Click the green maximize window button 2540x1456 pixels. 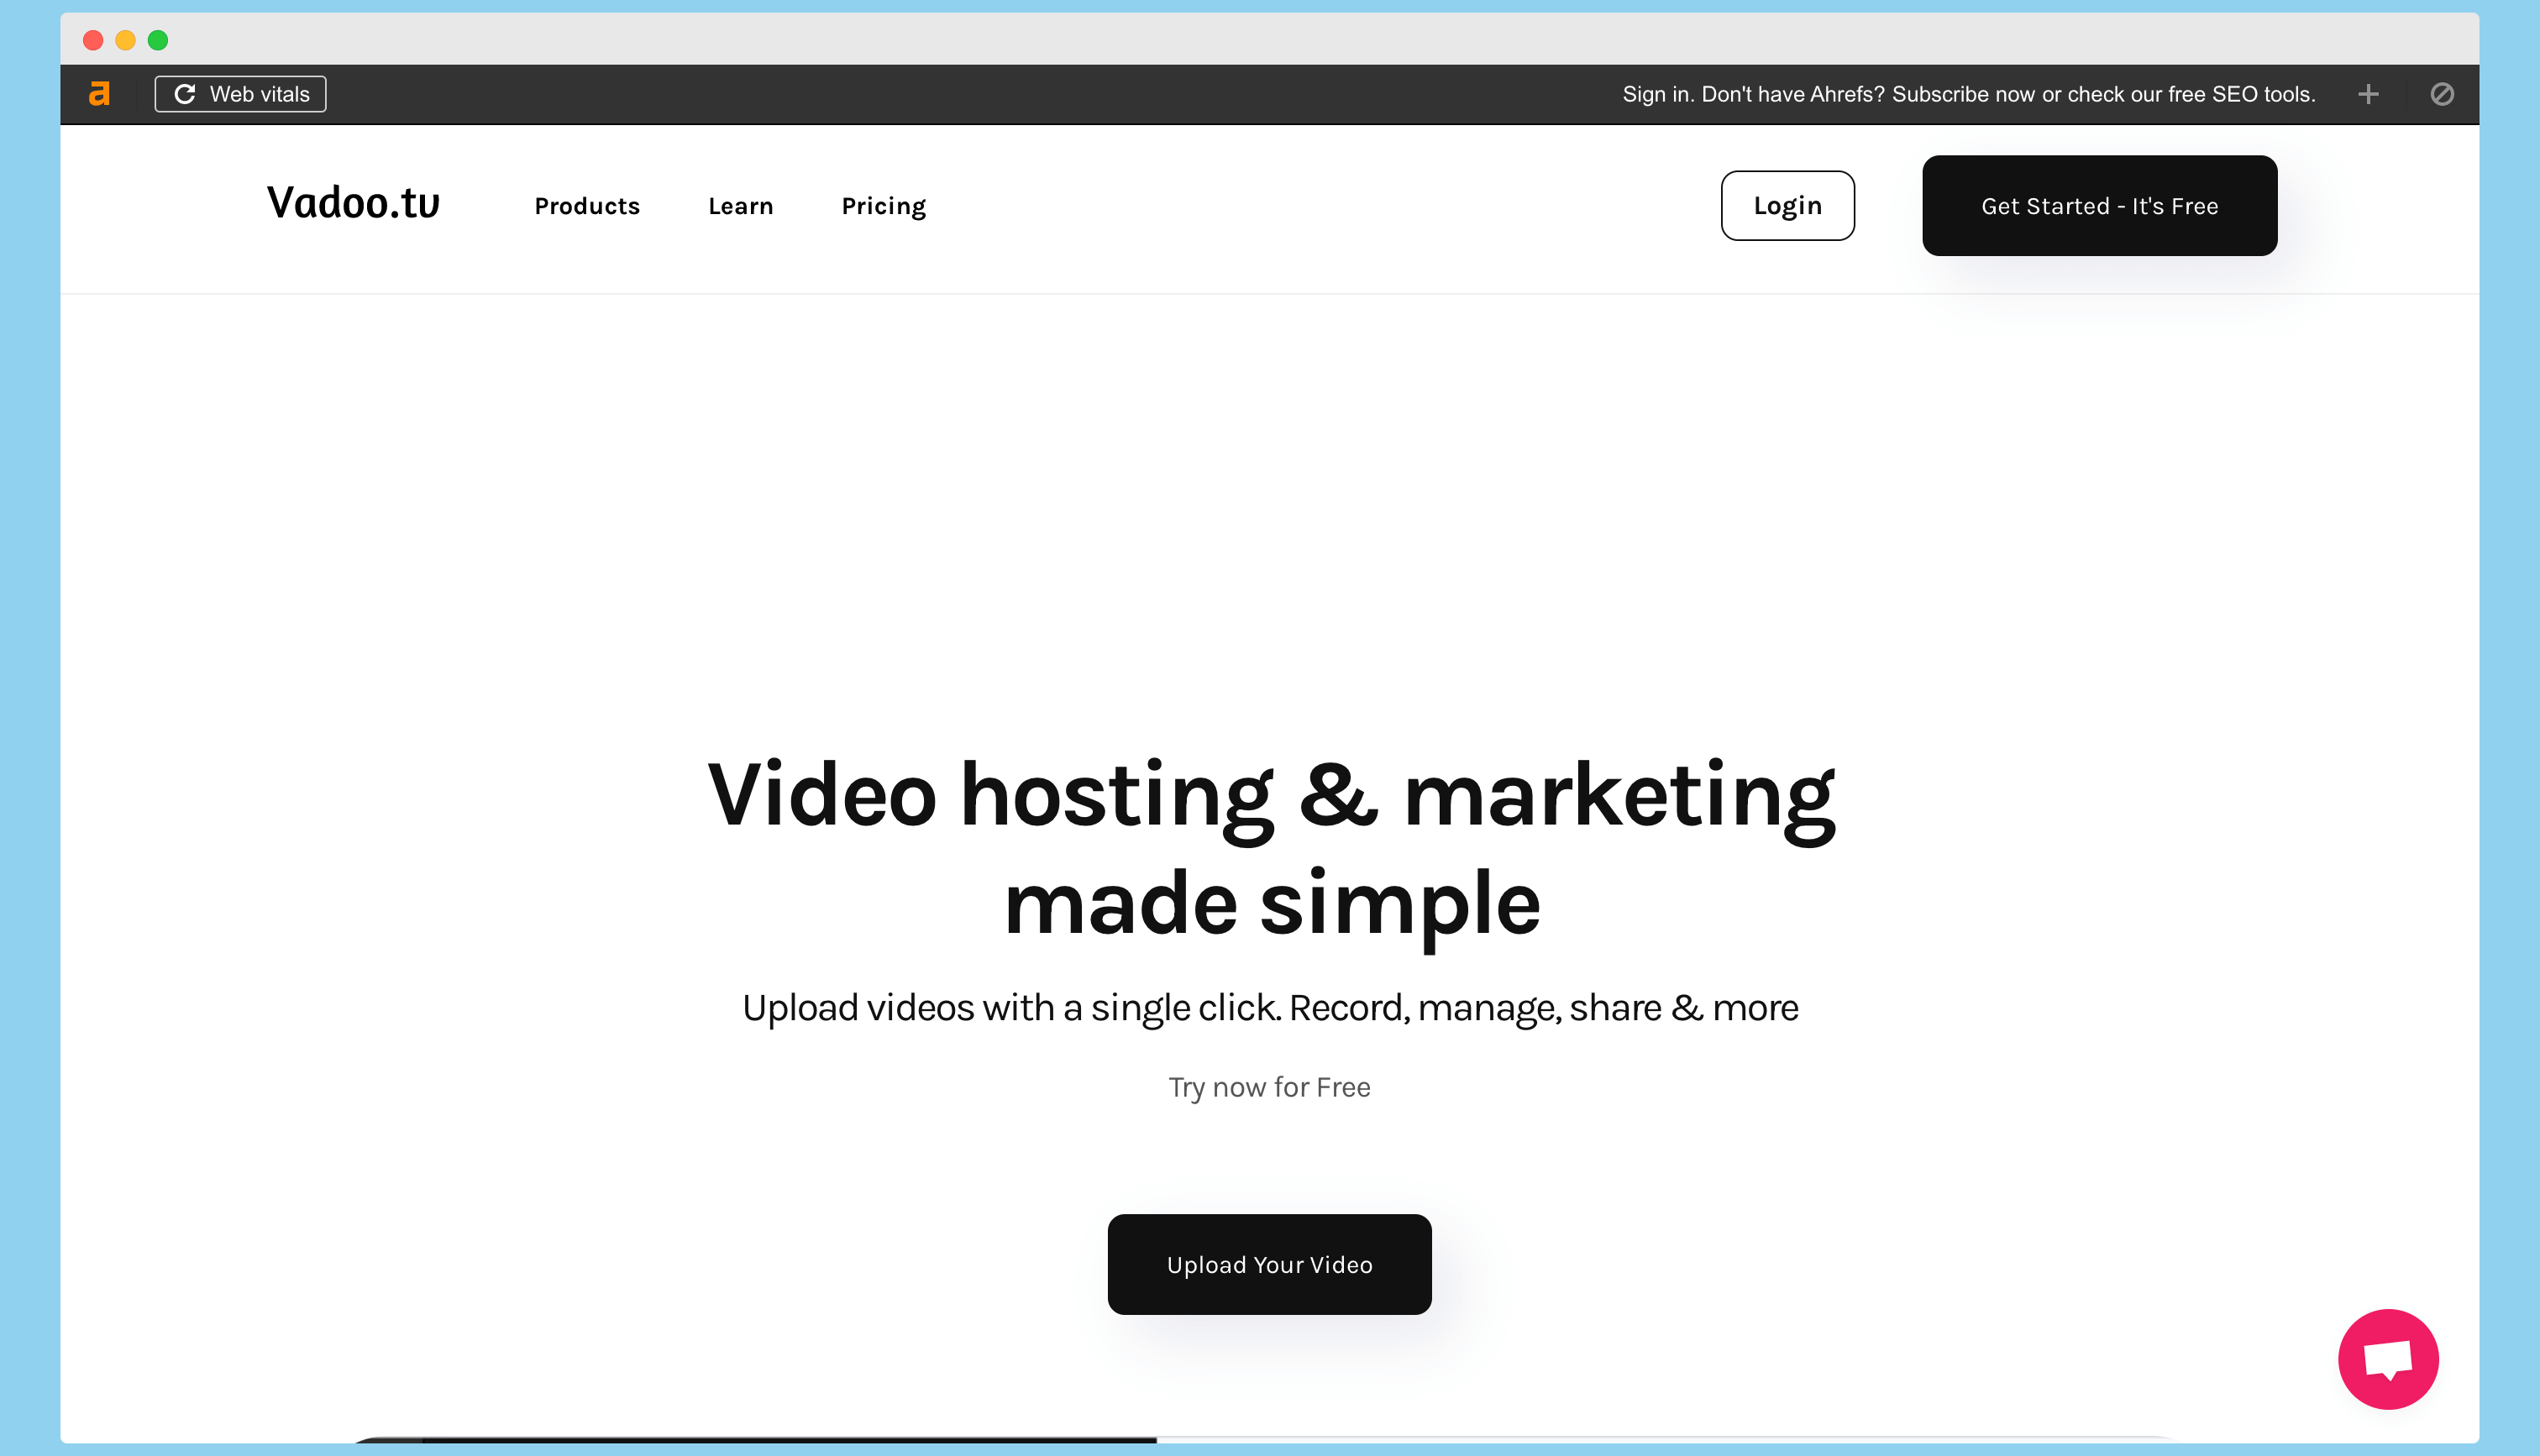coord(158,40)
